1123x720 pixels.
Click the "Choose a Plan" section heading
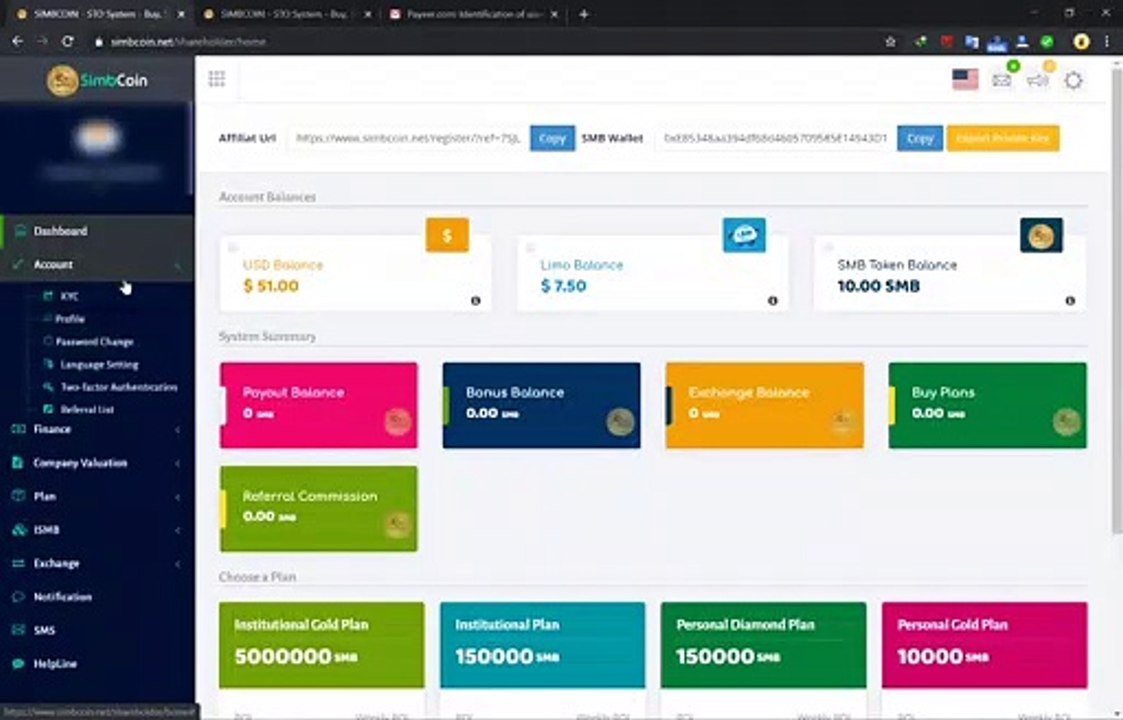click(x=257, y=577)
